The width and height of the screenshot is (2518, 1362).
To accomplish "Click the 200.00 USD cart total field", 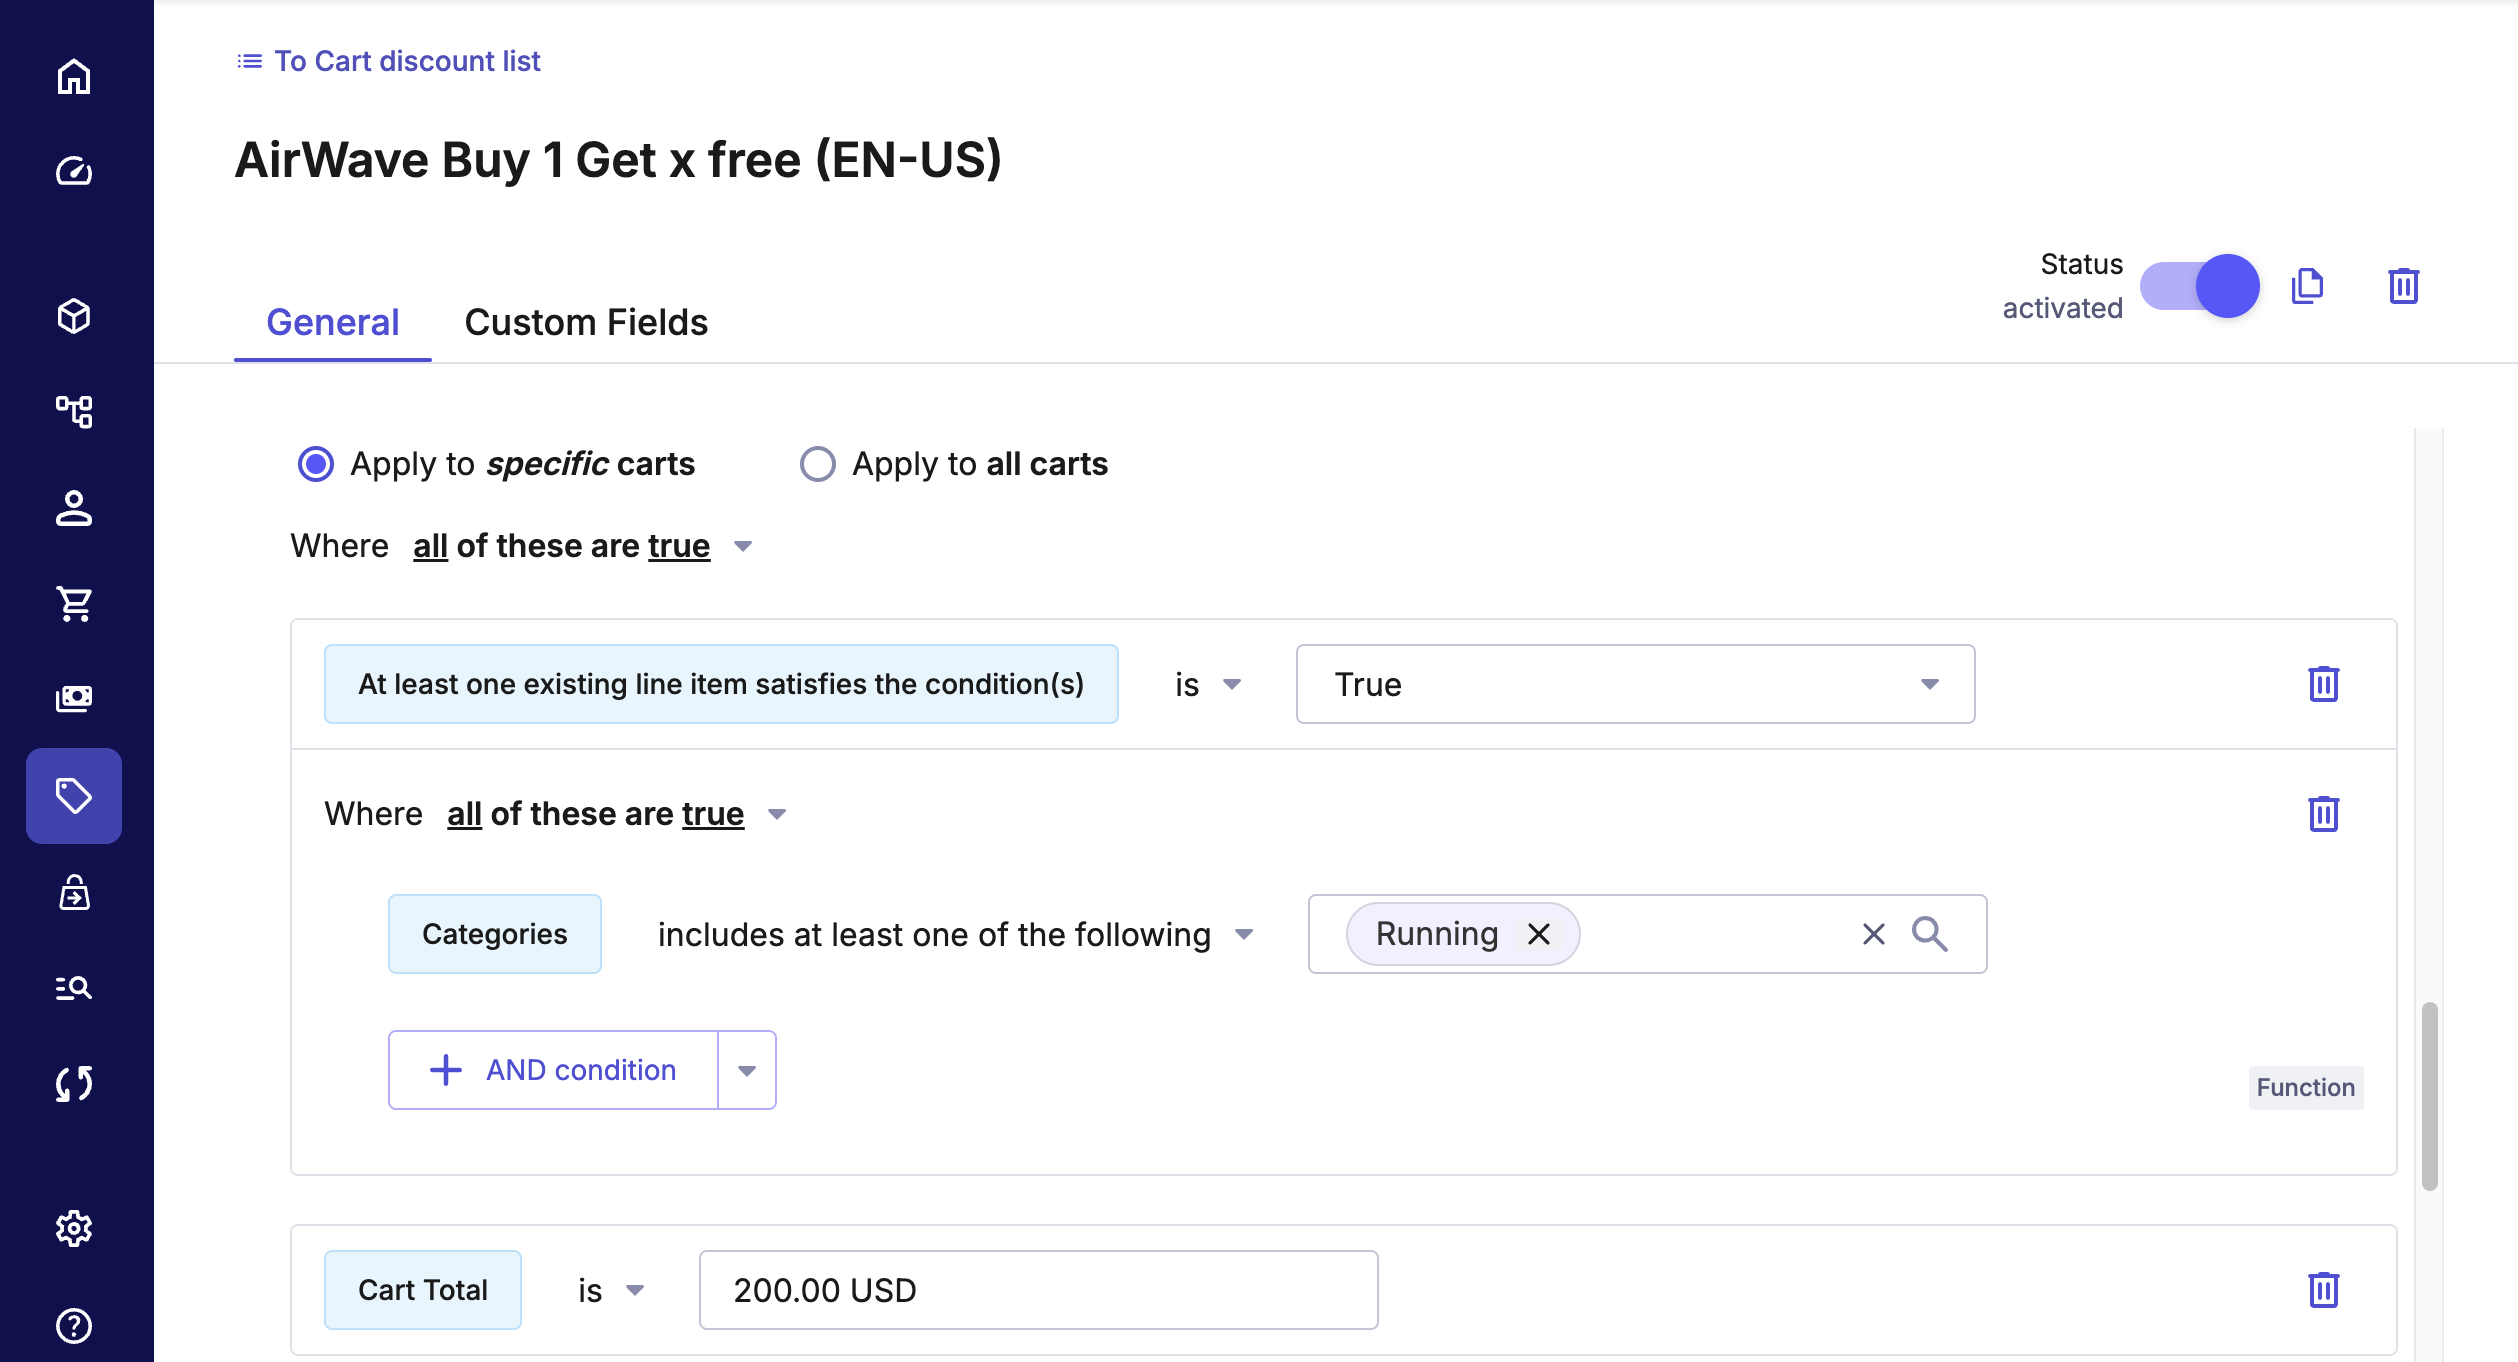I will 1038,1290.
